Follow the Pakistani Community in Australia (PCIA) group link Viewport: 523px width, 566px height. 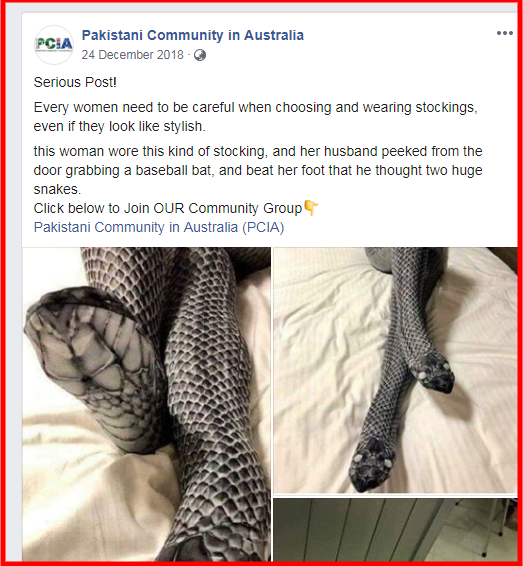coord(159,227)
